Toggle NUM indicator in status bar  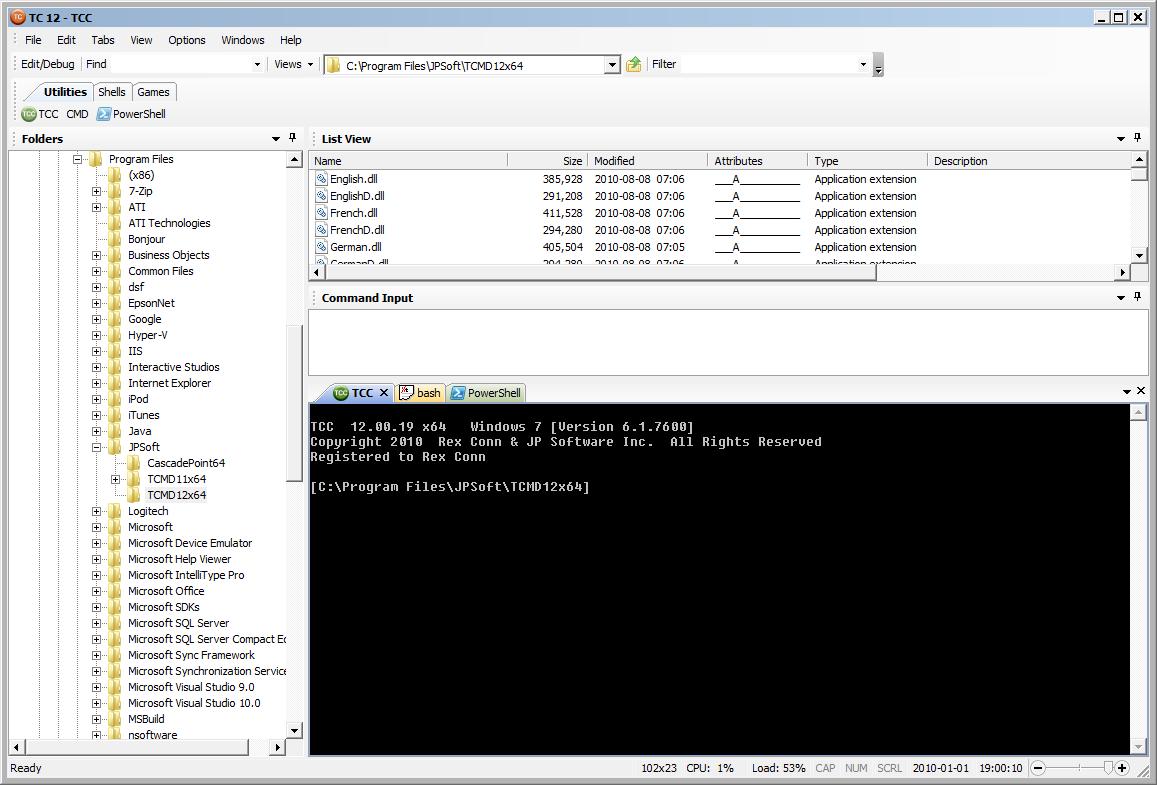[x=856, y=768]
